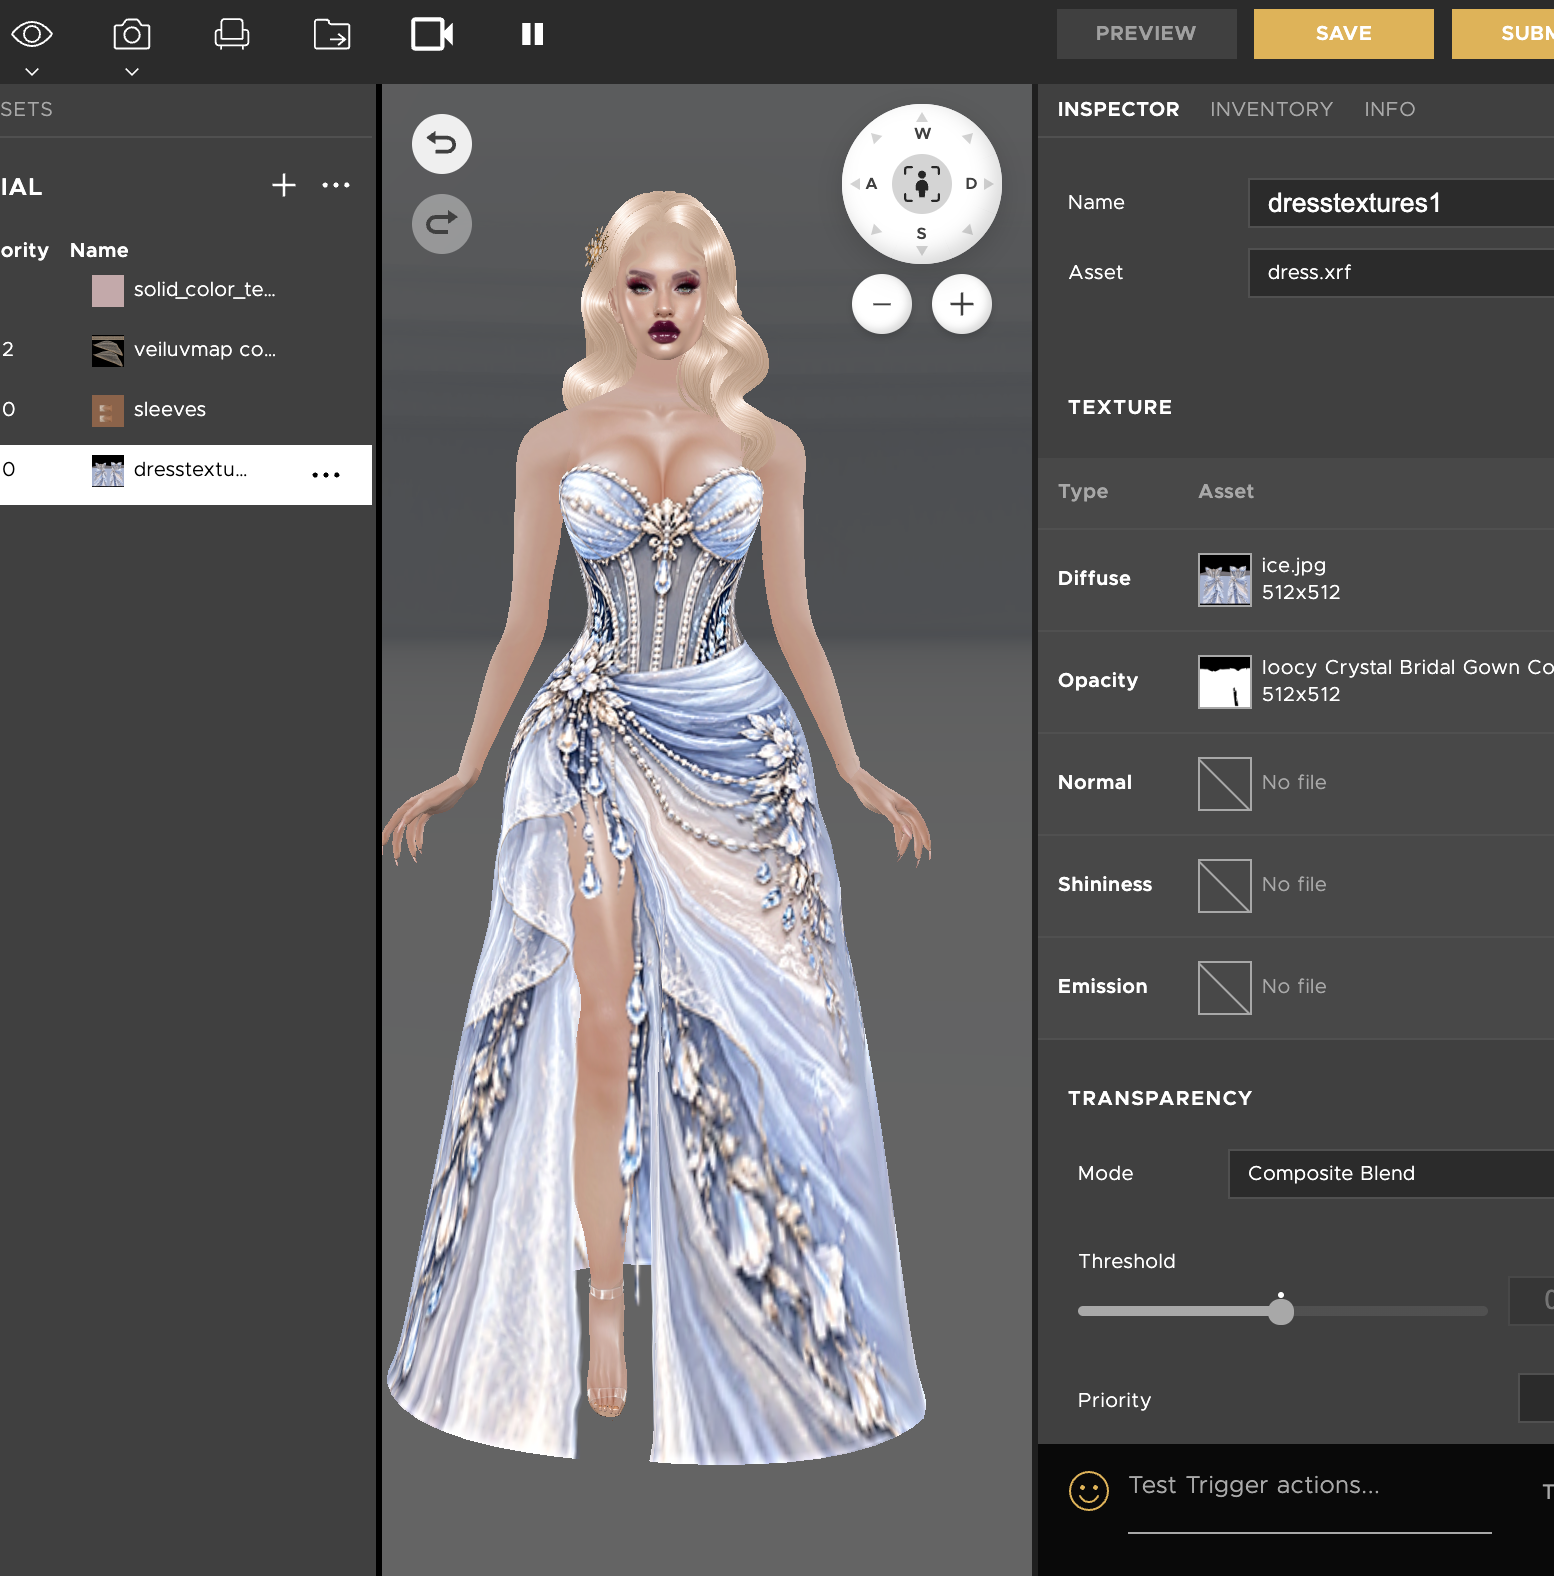
Task: Click the Asset field dress.xrf
Action: [1401, 272]
